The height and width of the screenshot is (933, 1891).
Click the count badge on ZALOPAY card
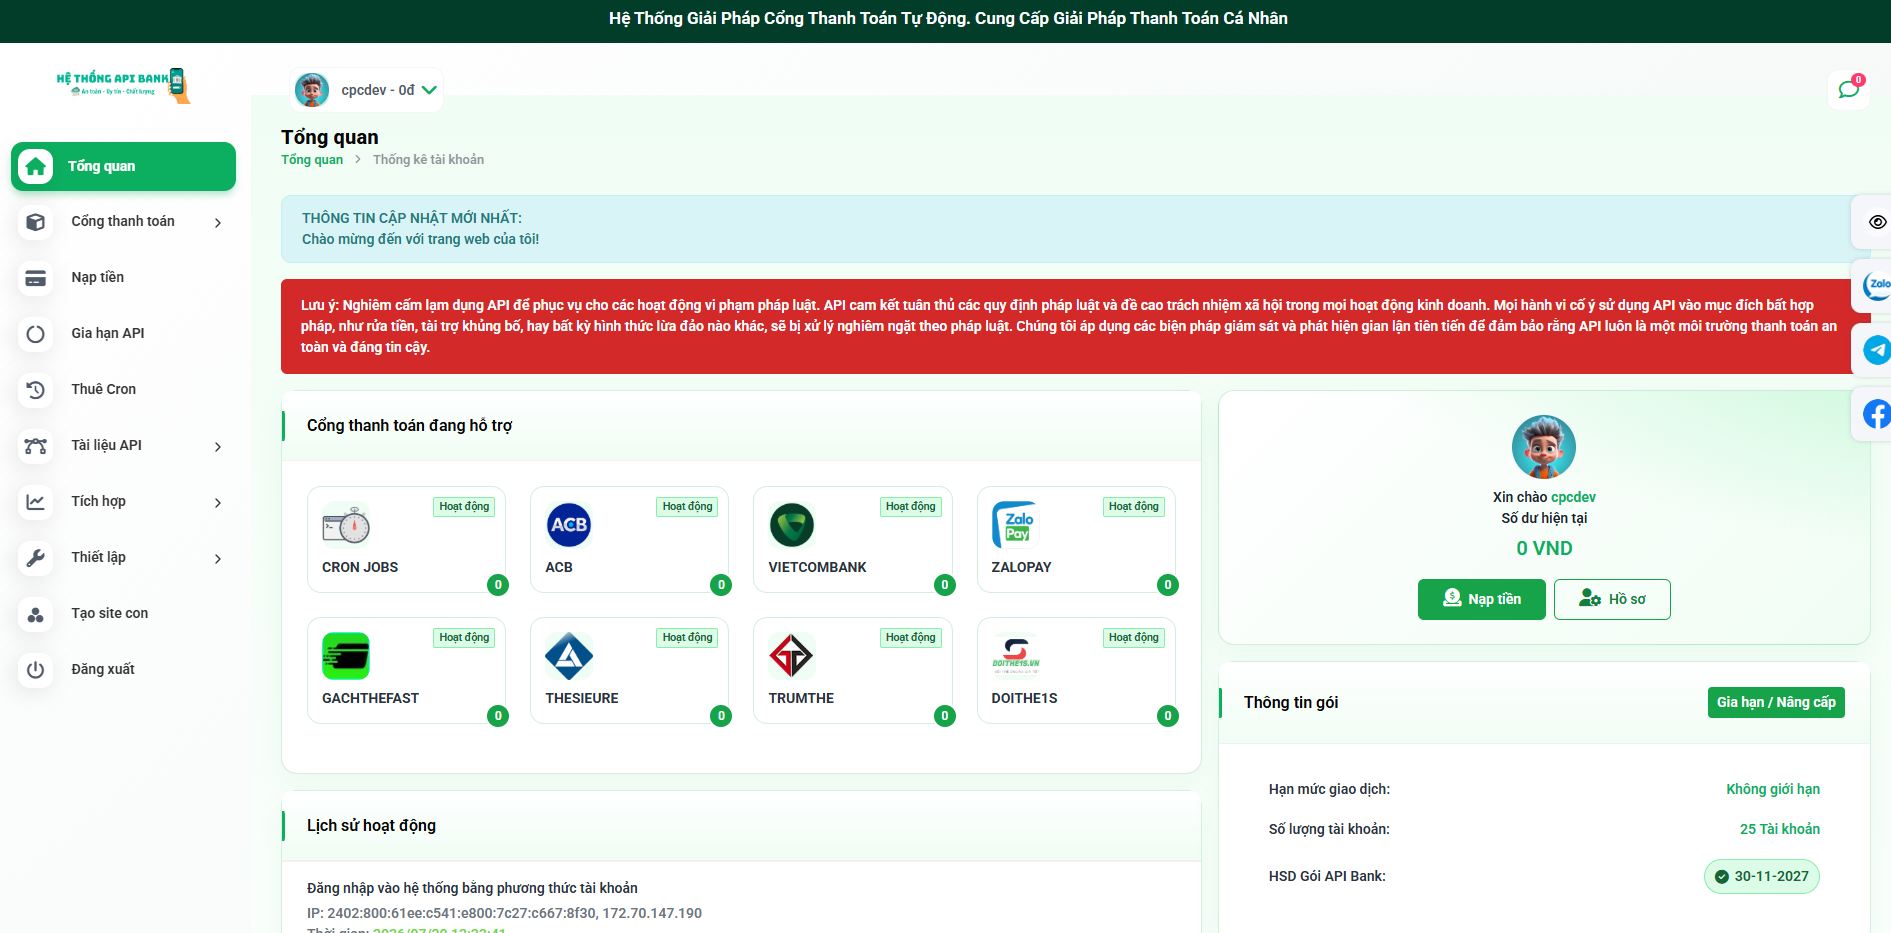(x=1167, y=585)
